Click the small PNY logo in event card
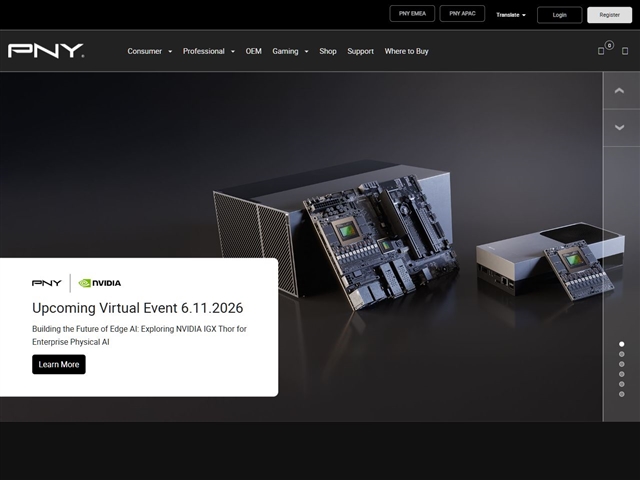640x480 pixels. click(47, 283)
